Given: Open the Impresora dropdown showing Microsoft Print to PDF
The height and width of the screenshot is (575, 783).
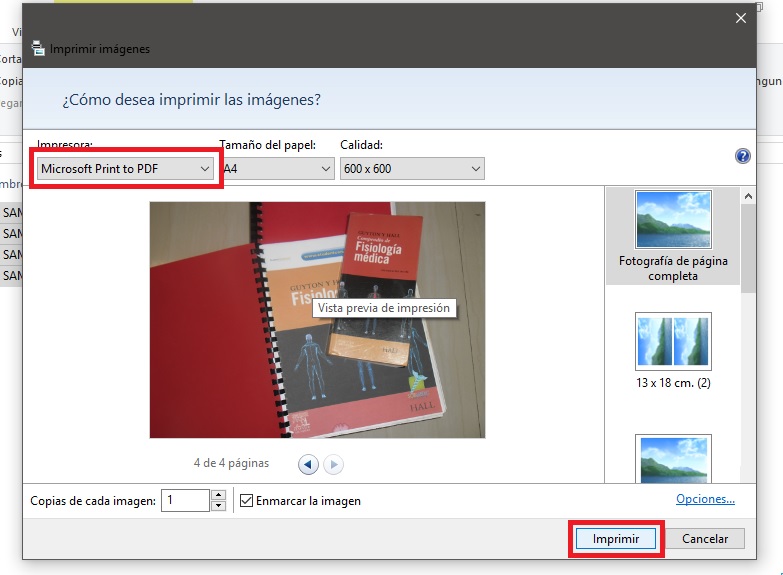Looking at the screenshot, I should pyautogui.click(x=125, y=169).
